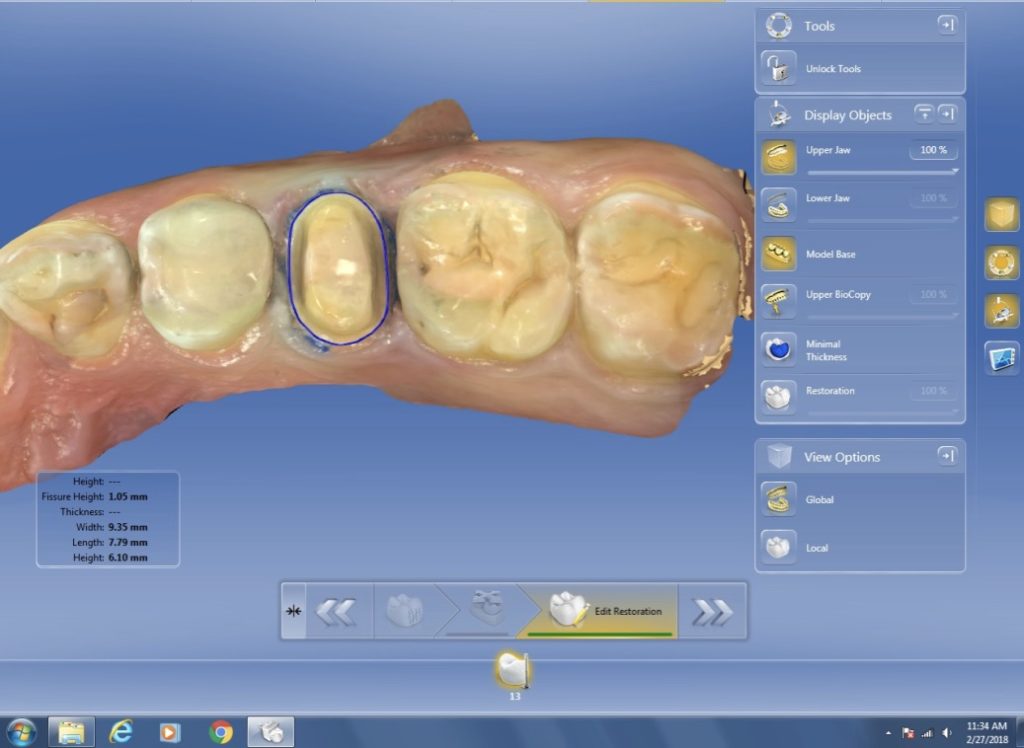Open Google Chrome from the taskbar

tap(221, 732)
